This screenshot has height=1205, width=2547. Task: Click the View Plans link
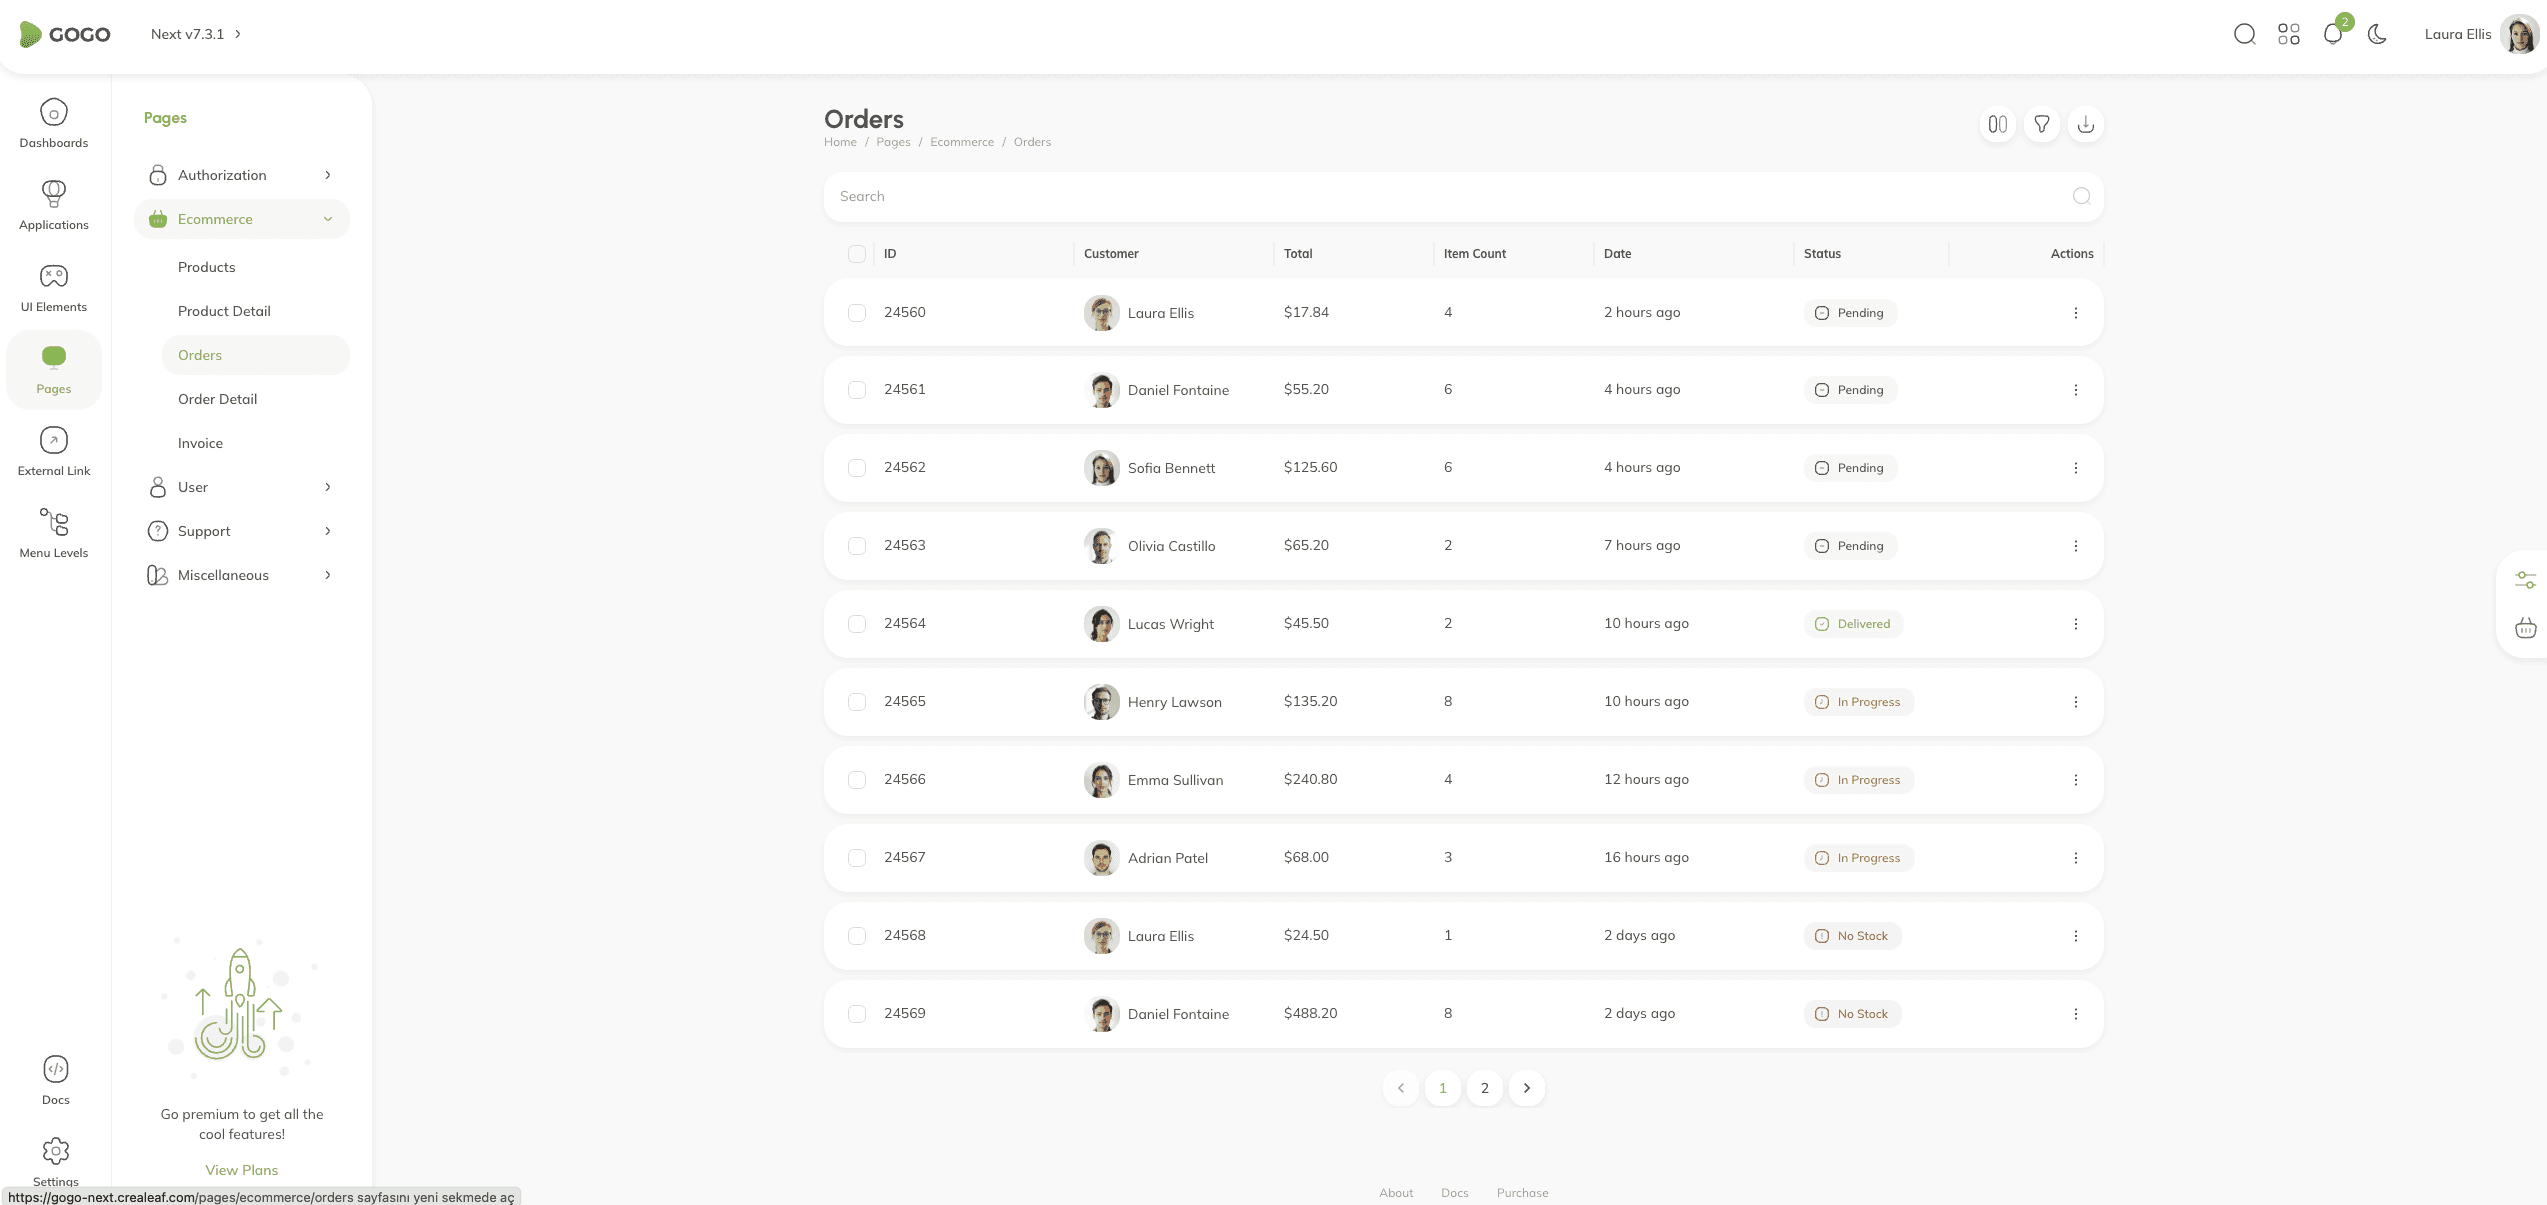coord(241,1170)
